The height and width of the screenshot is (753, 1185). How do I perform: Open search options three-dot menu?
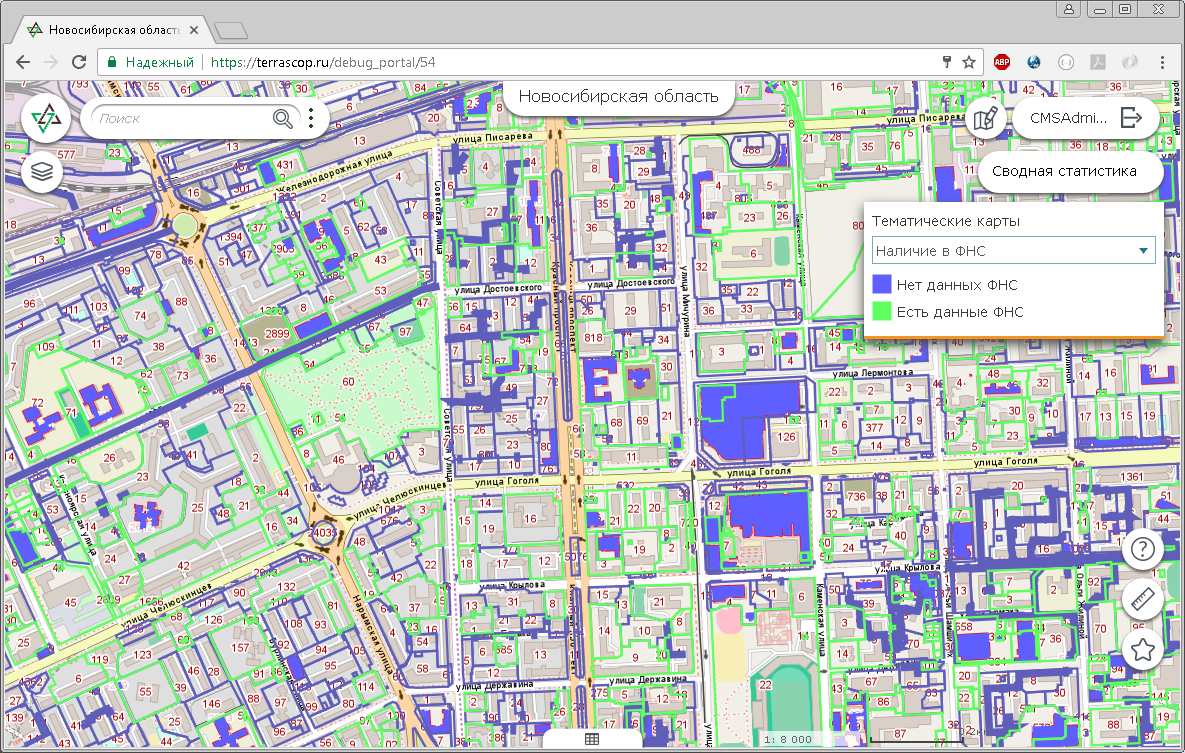point(311,119)
